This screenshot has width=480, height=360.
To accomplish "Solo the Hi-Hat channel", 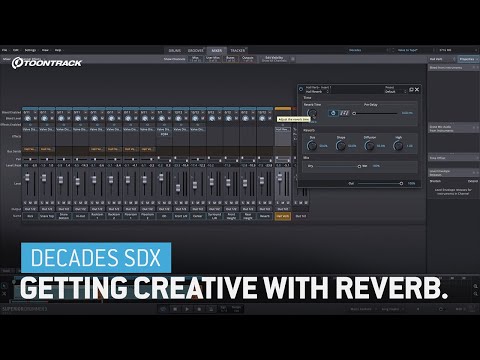I will coord(76,203).
